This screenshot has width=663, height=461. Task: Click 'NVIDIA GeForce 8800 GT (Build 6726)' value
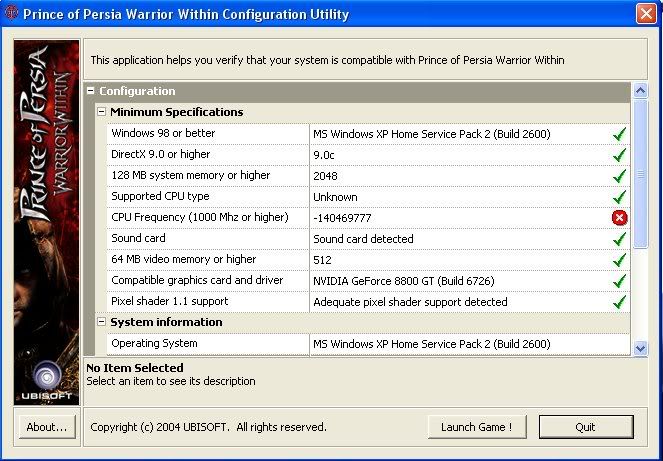click(x=404, y=281)
